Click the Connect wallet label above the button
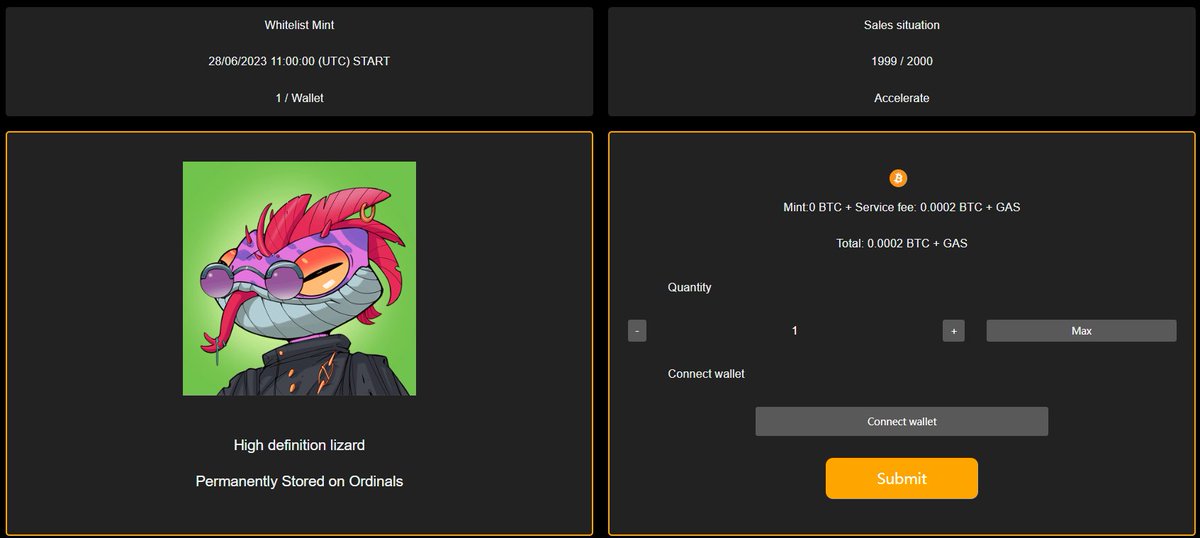Screen dimensions: 1200x538 [706, 374]
